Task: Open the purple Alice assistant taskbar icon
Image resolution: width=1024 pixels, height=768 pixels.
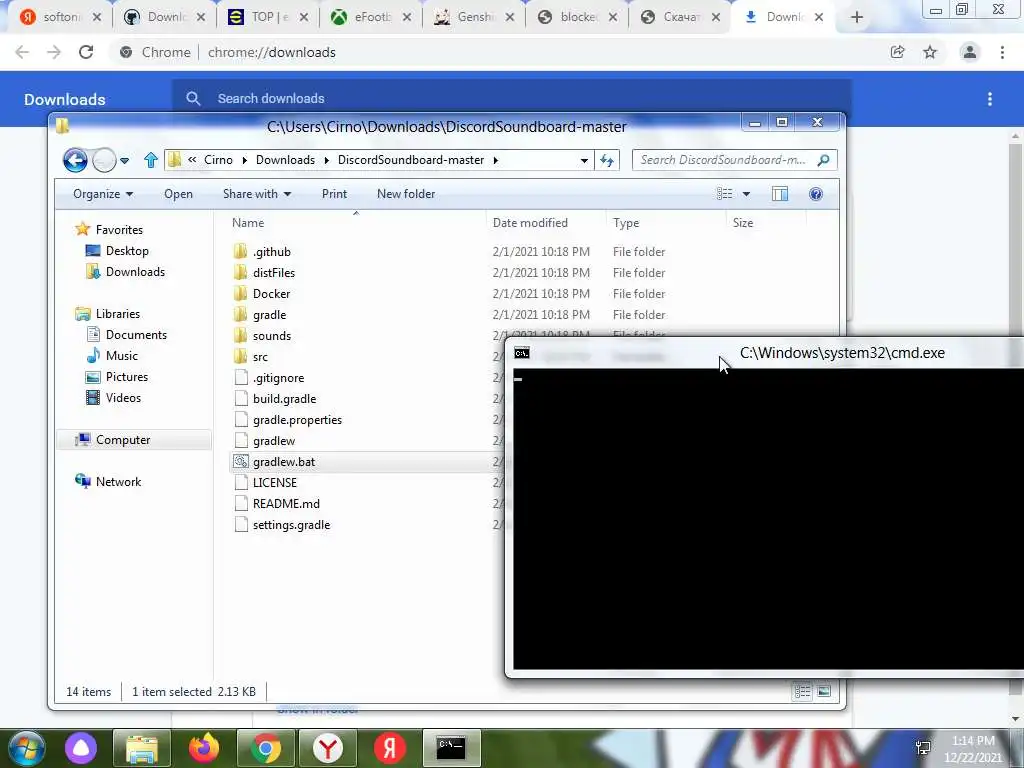Action: coord(81,748)
